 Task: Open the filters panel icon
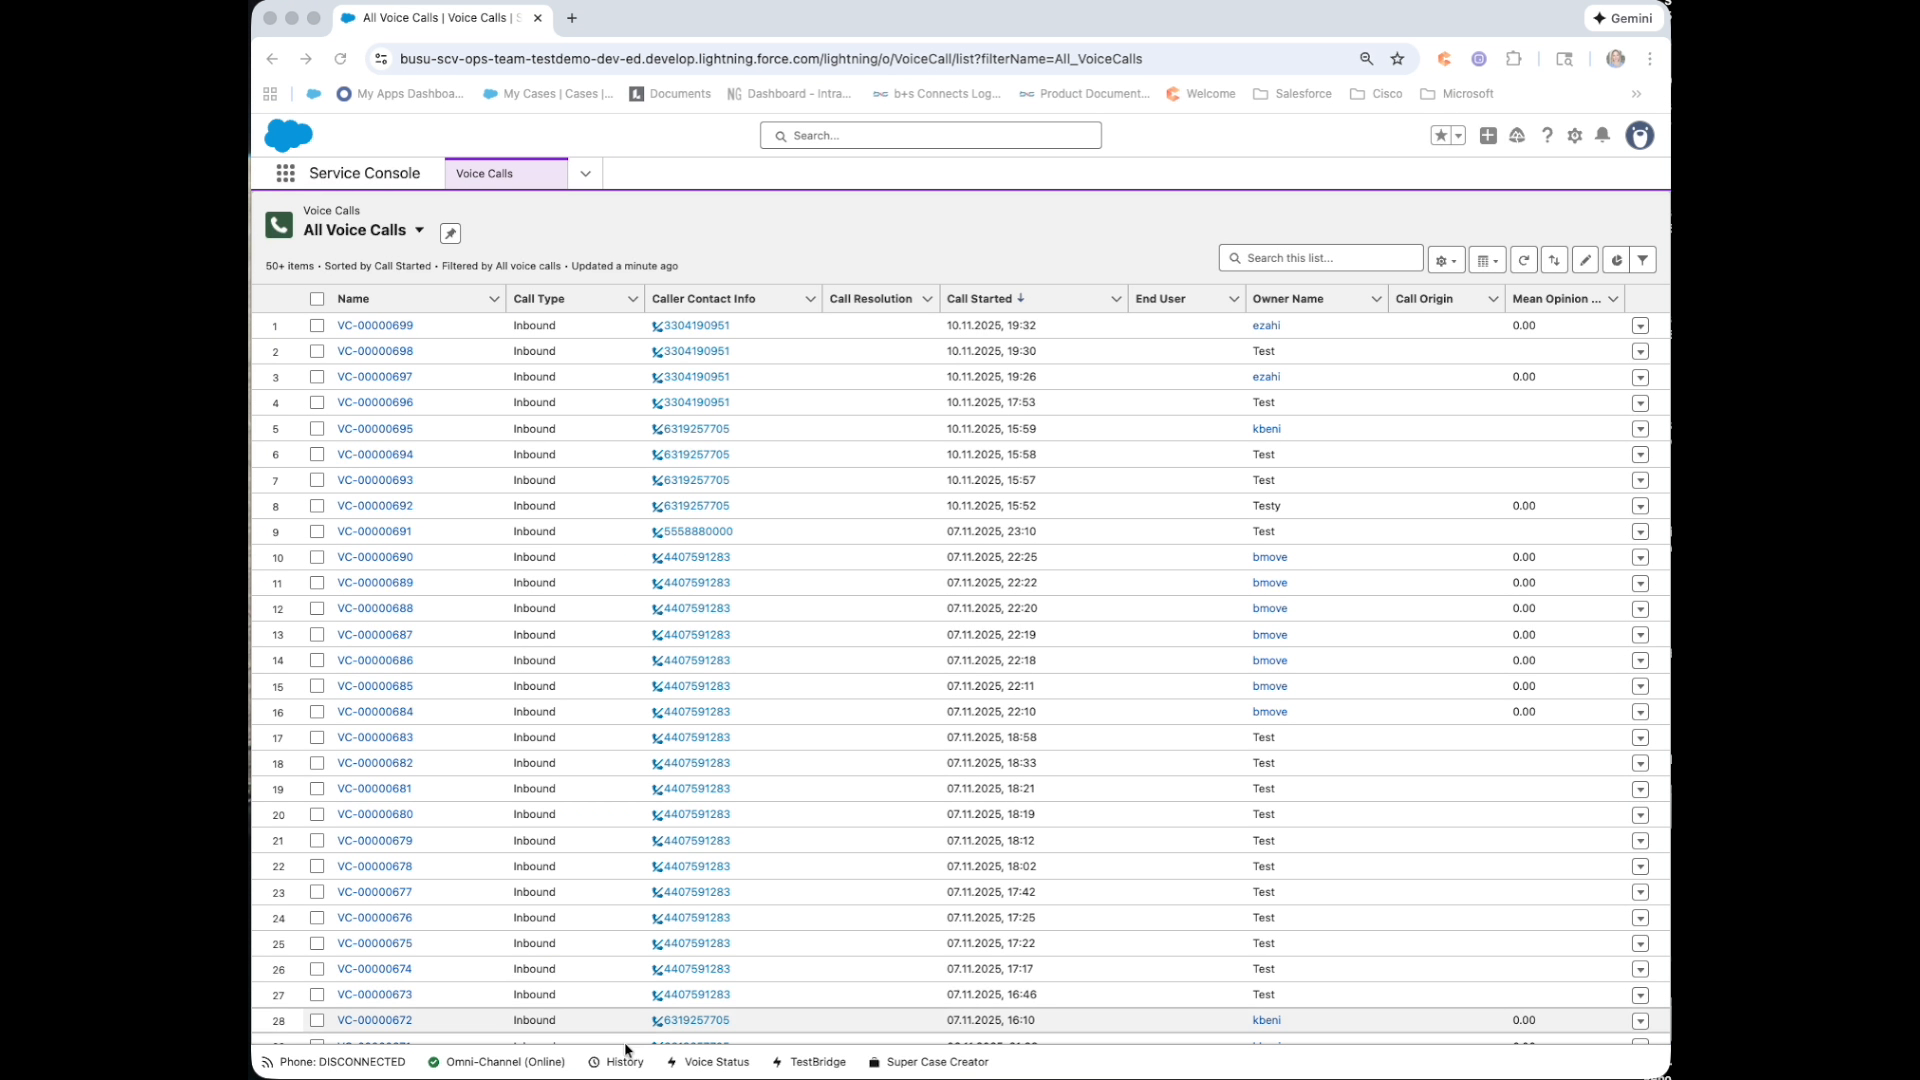point(1644,259)
